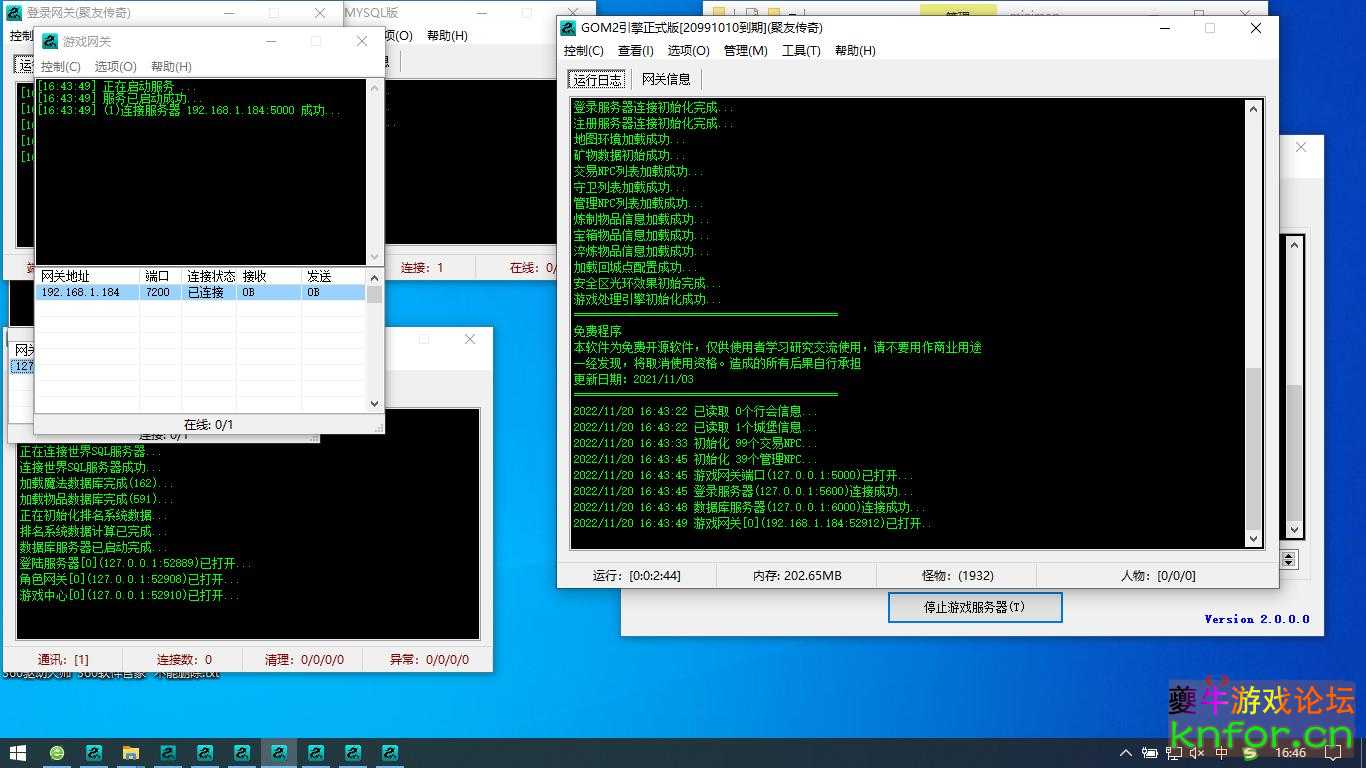Click Version 2.0.0.0 label
Viewport: 1366px width, 768px height.
(1257, 619)
